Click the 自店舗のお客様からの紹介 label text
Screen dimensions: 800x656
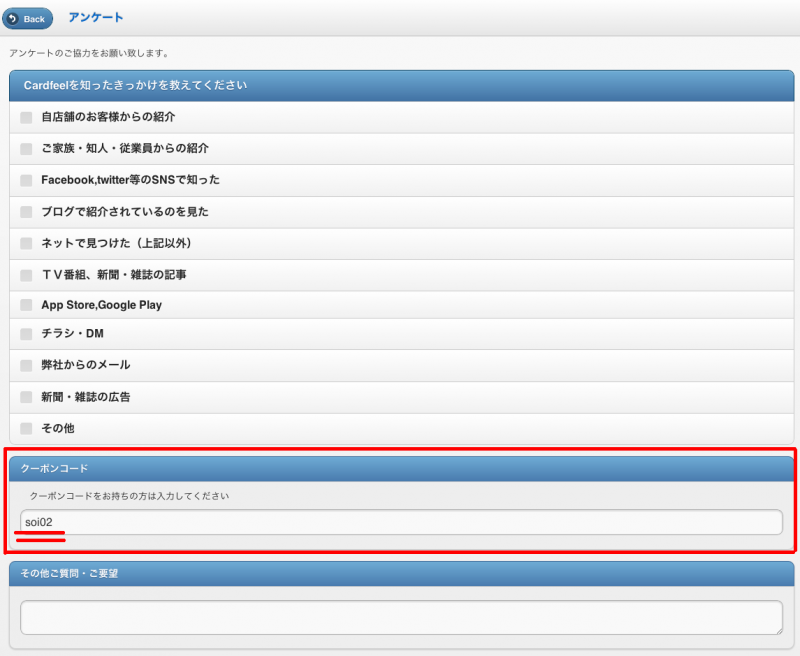click(108, 117)
